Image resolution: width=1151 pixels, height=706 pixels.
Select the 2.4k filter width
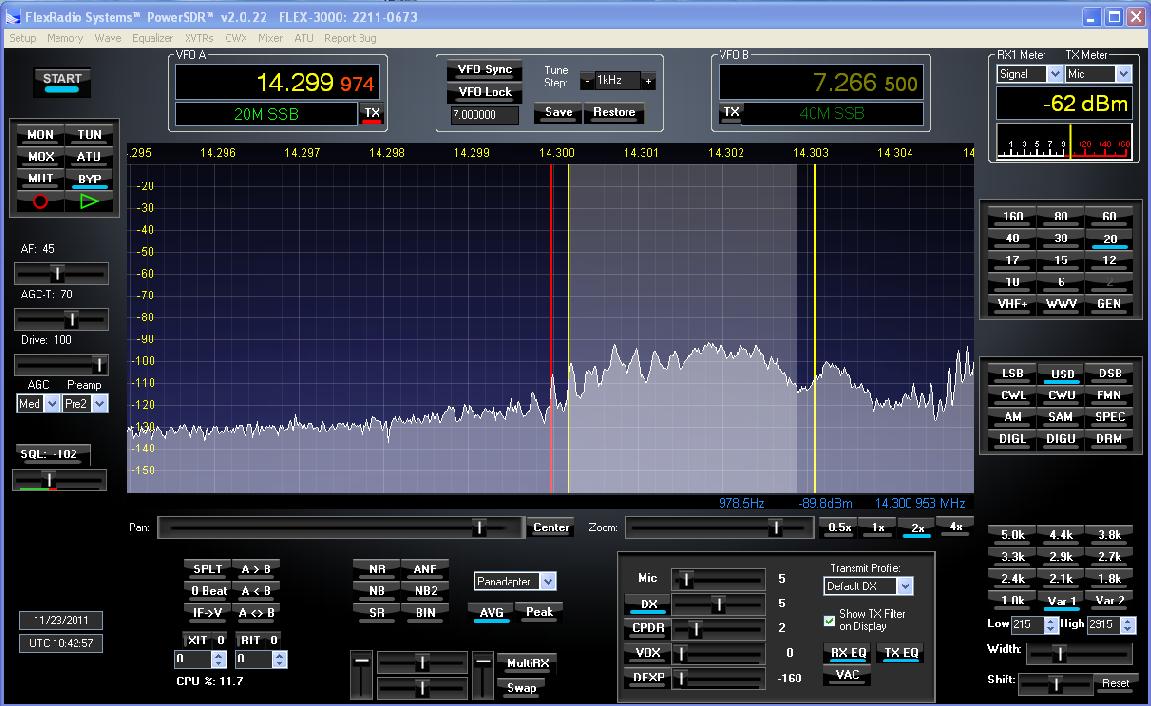[x=1012, y=579]
